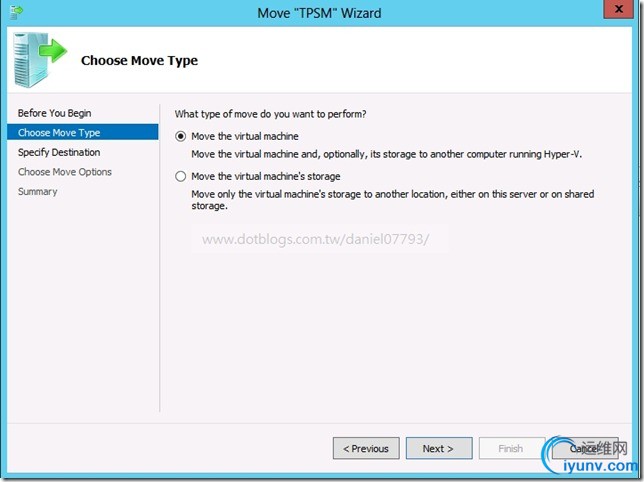Click the server move header icon

coord(39,60)
